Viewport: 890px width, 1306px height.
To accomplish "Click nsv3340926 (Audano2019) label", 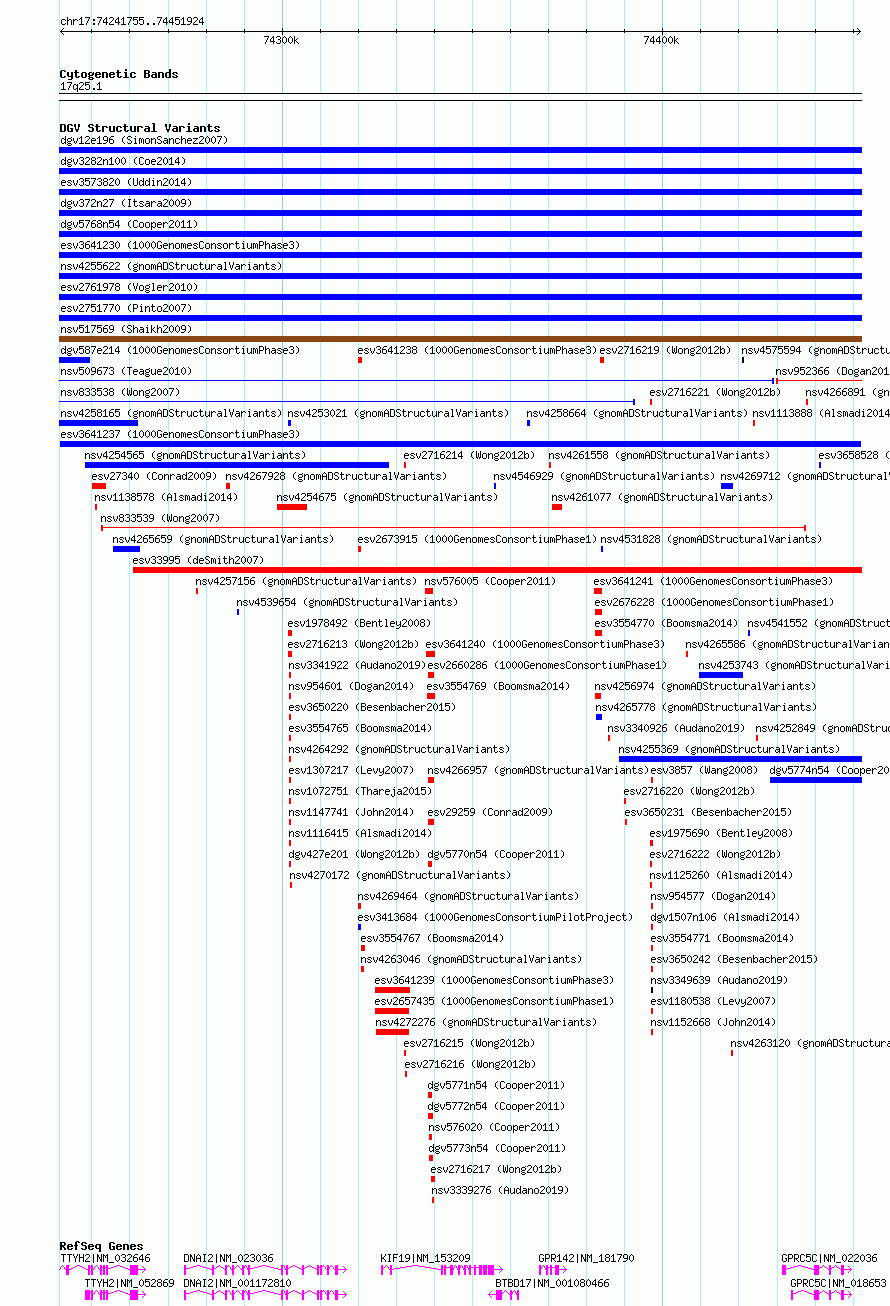I will [676, 728].
